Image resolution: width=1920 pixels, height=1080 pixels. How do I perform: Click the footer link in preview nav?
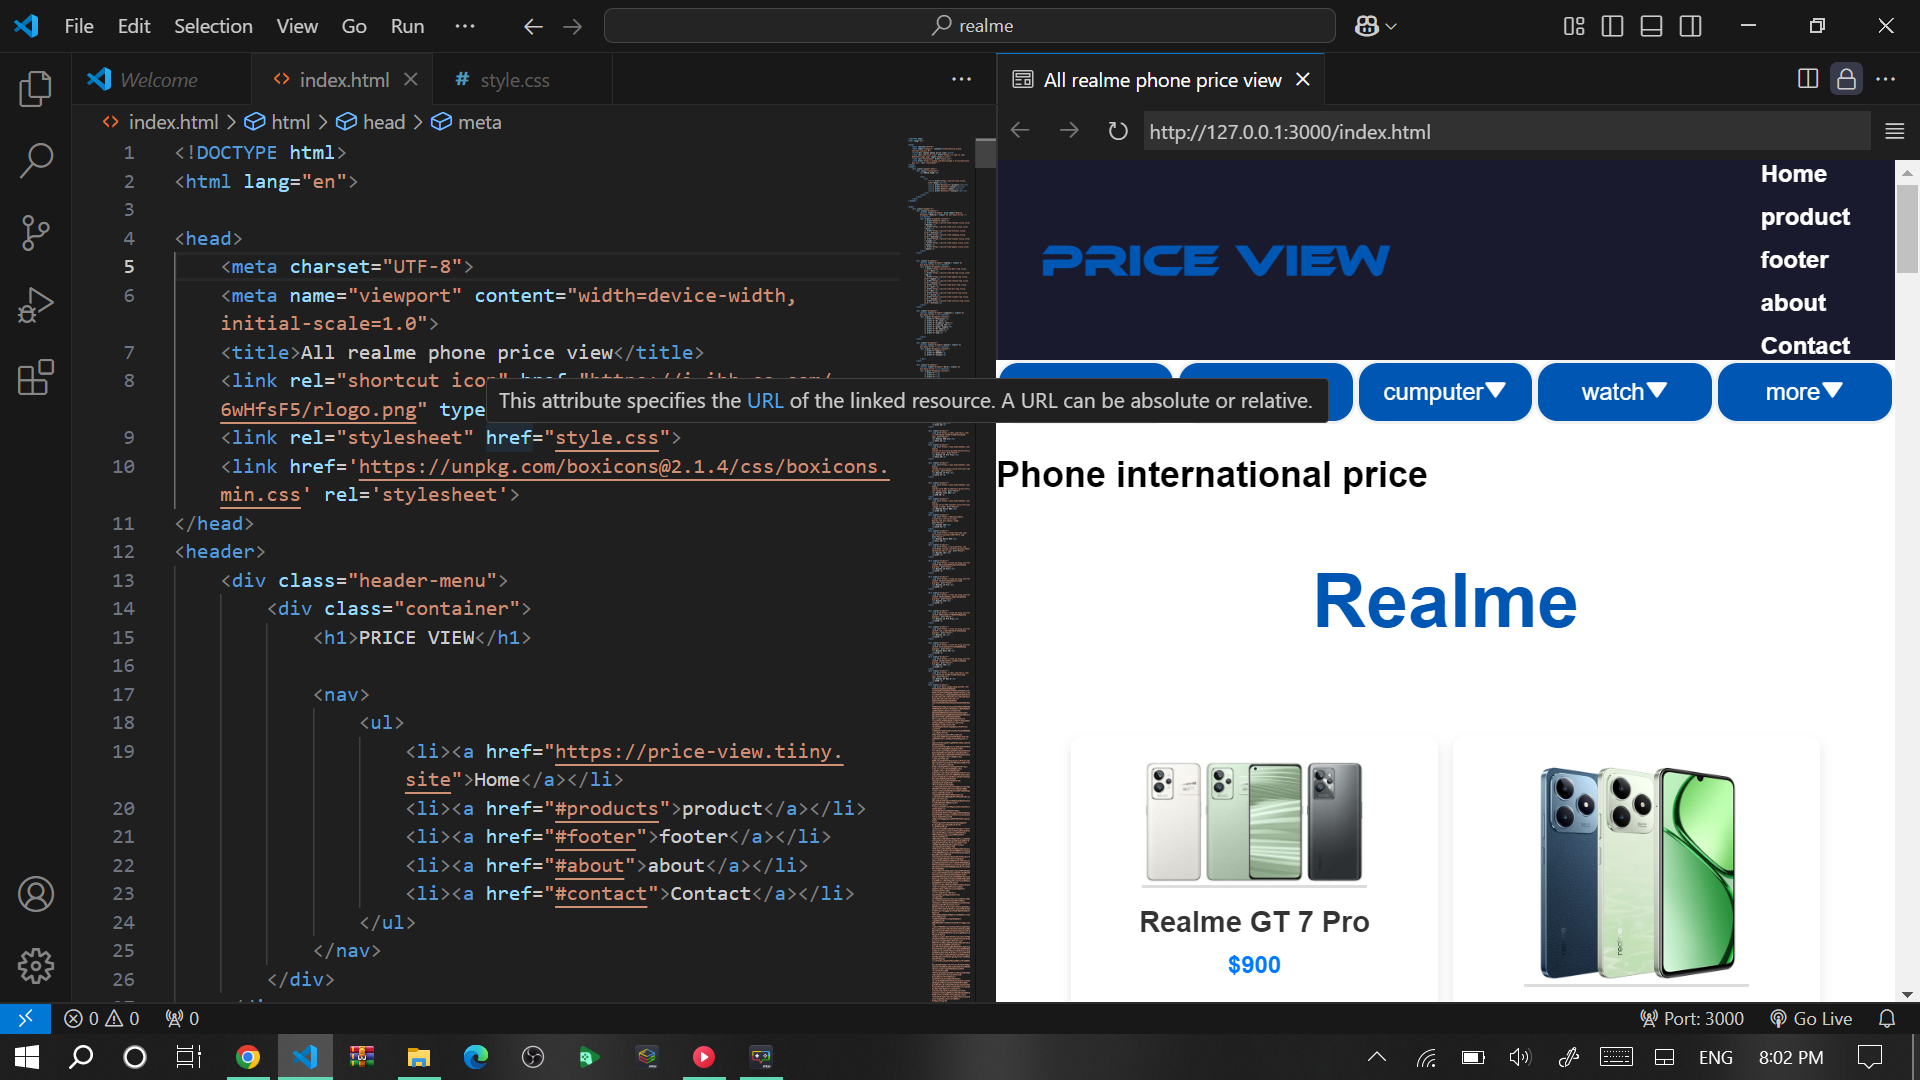click(1794, 260)
